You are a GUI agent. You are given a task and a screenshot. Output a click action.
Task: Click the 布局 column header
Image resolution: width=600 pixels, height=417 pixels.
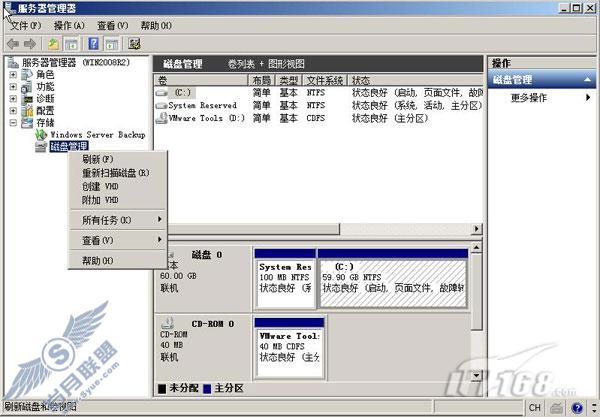click(262, 80)
